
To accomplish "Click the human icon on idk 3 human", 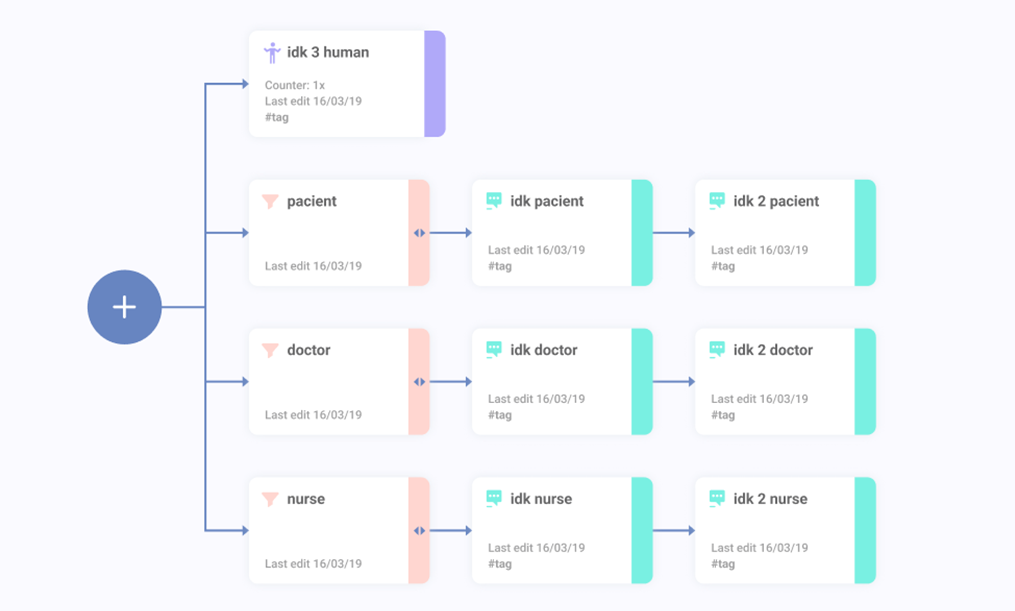I will pos(272,53).
